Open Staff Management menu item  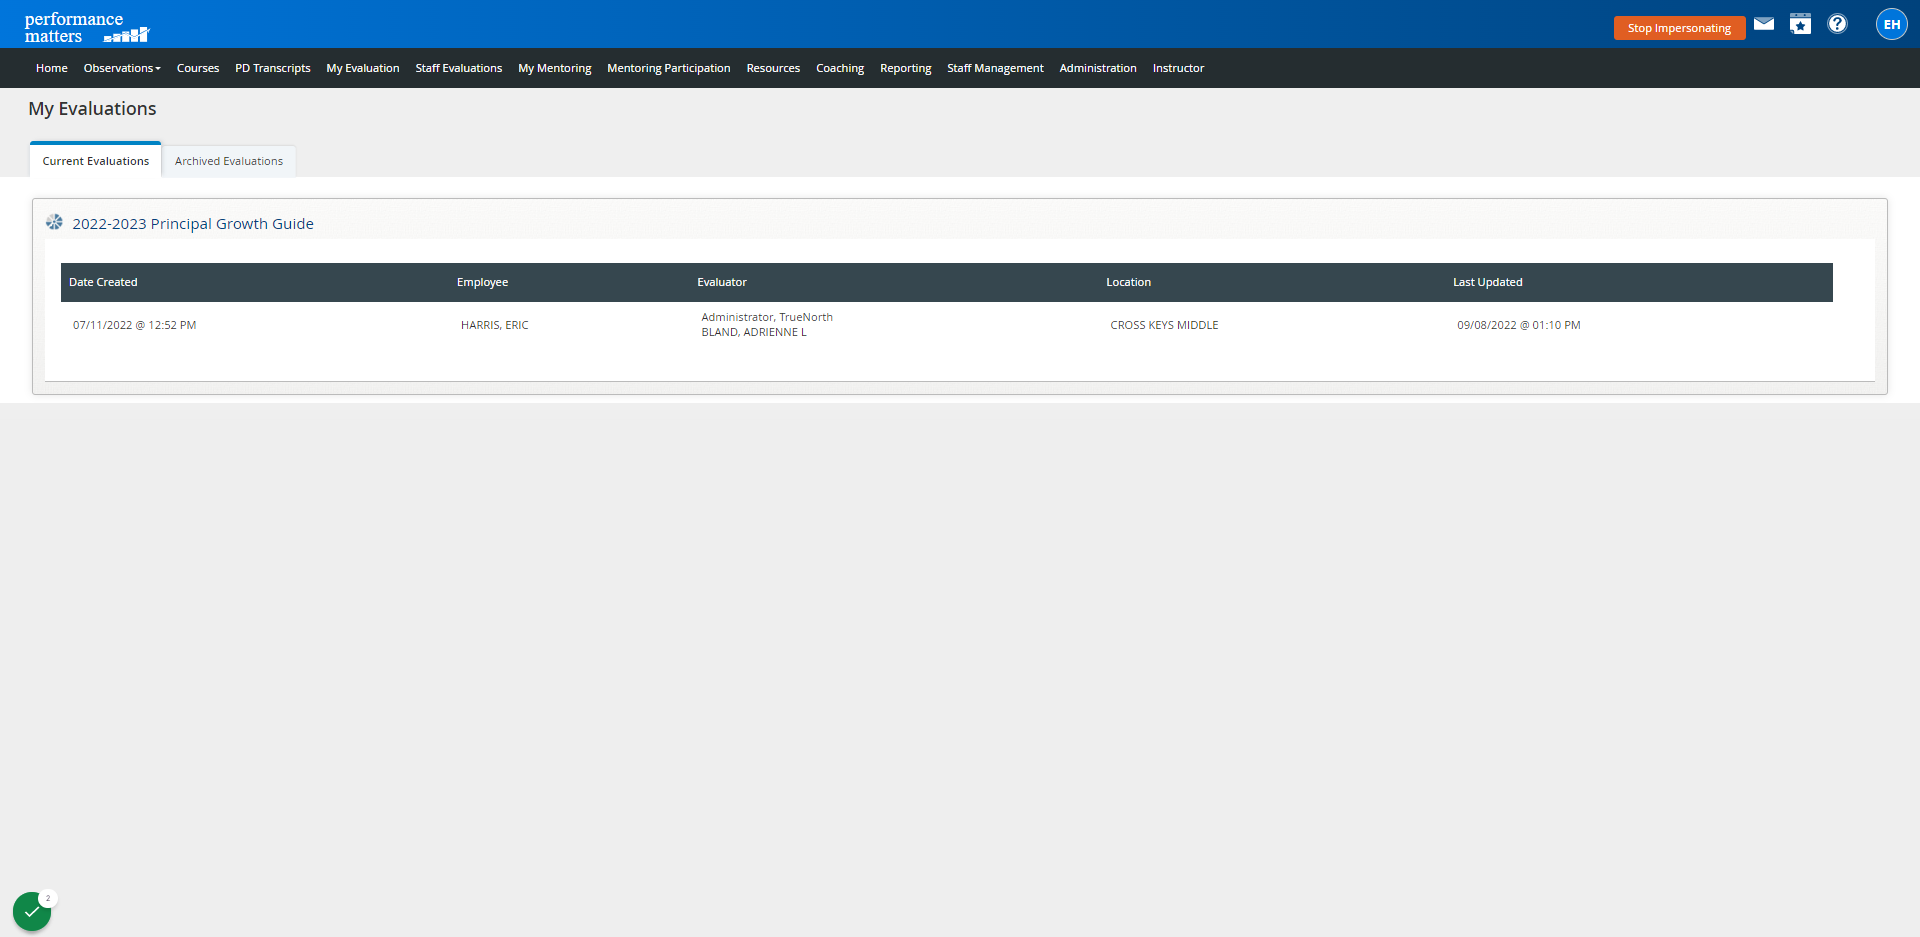(995, 68)
